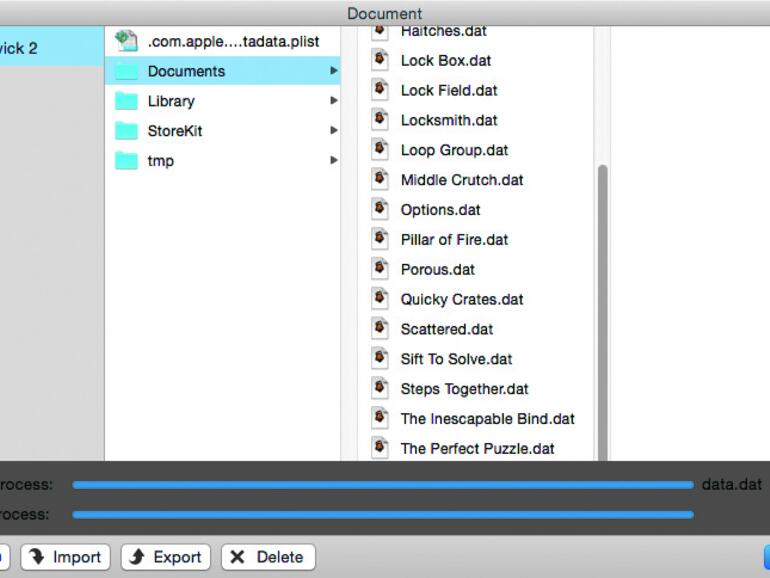Click the tmp folder icon
Screen dimensions: 770x578
(126, 161)
